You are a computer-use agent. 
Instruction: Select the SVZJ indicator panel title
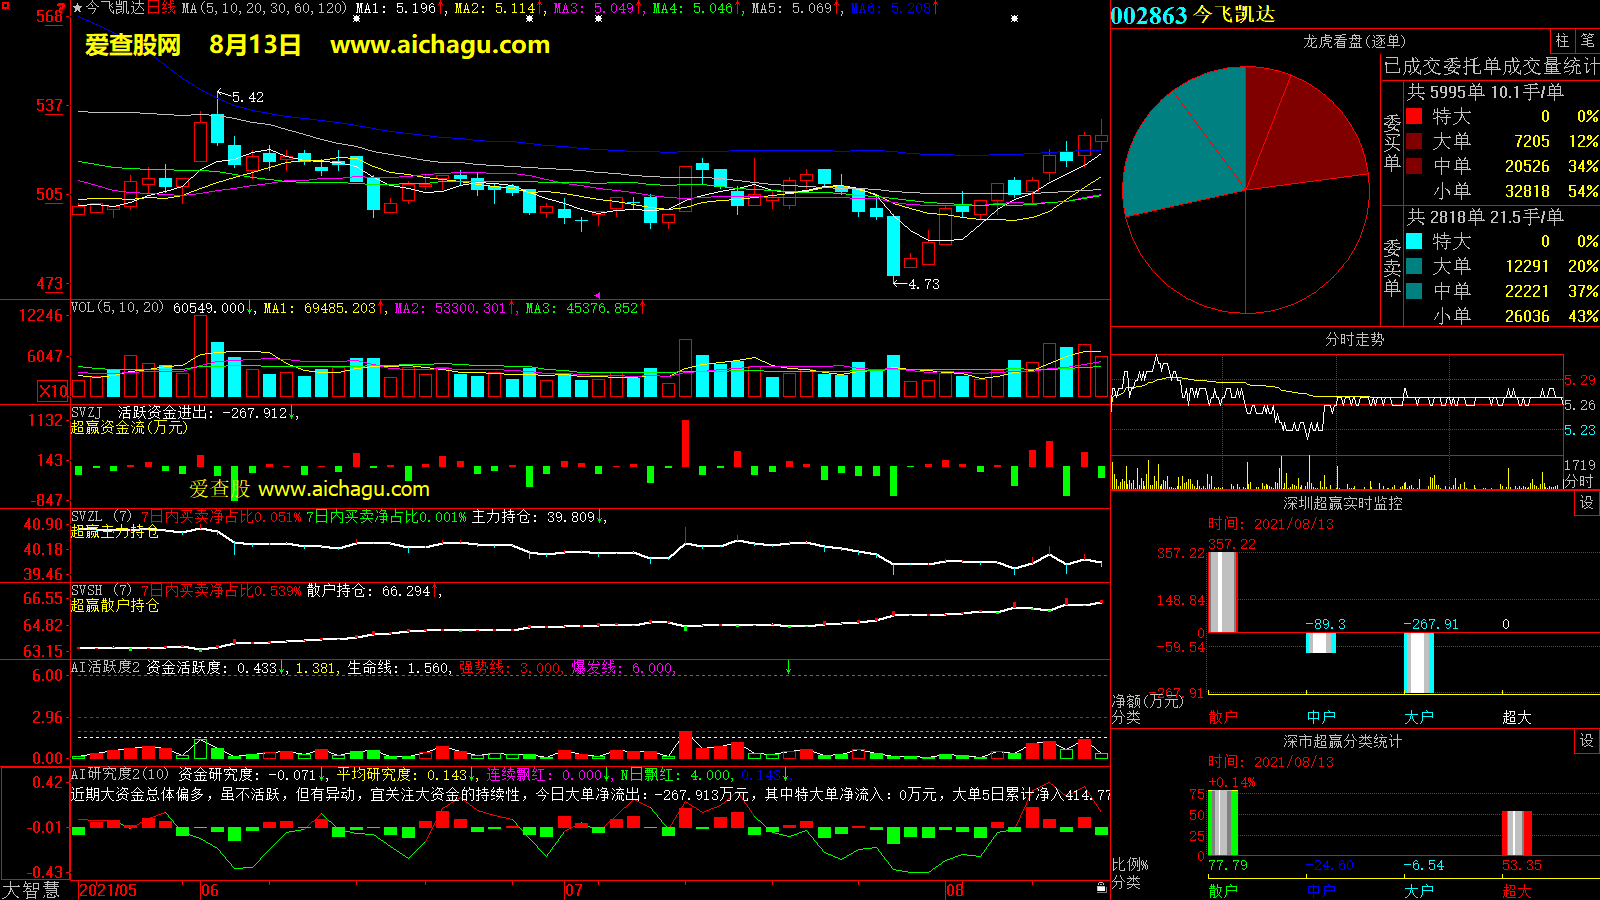tap(87, 412)
